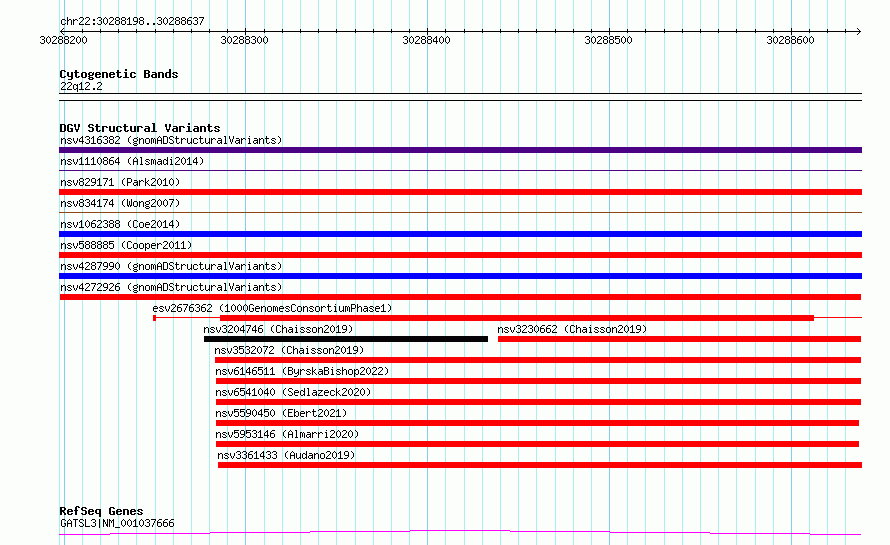Image resolution: width=890 pixels, height=545 pixels.
Task: Click the magenta GATSL3 gene line
Action: [460, 532]
